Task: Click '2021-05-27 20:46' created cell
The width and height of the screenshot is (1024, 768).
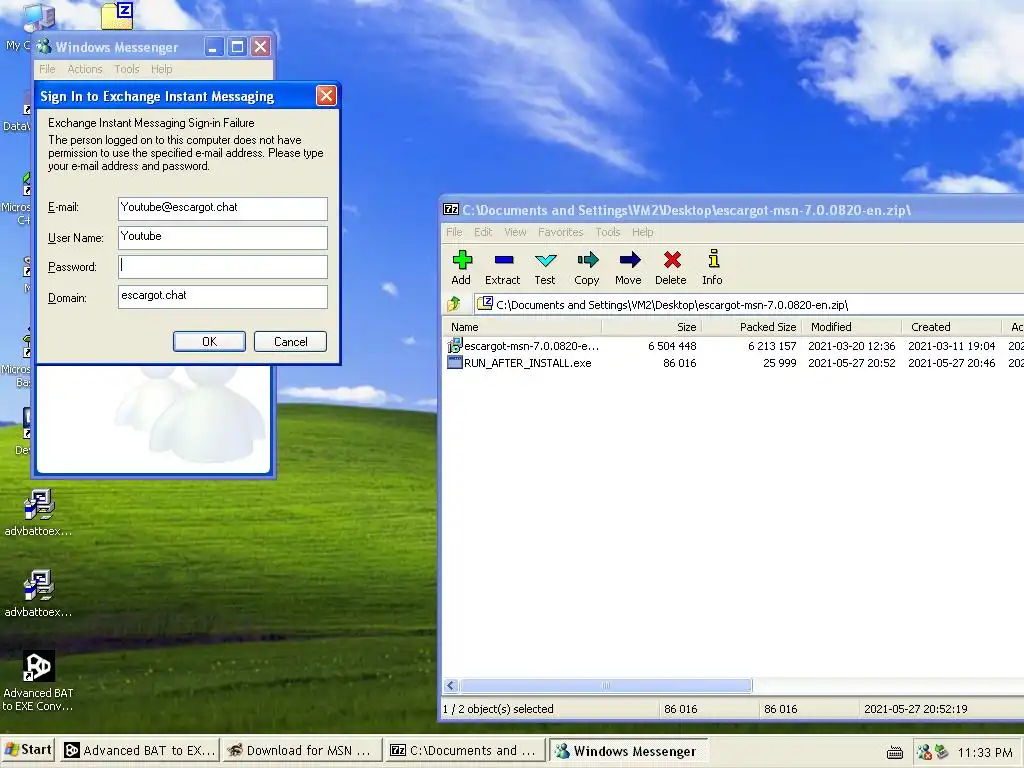Action: pos(952,363)
